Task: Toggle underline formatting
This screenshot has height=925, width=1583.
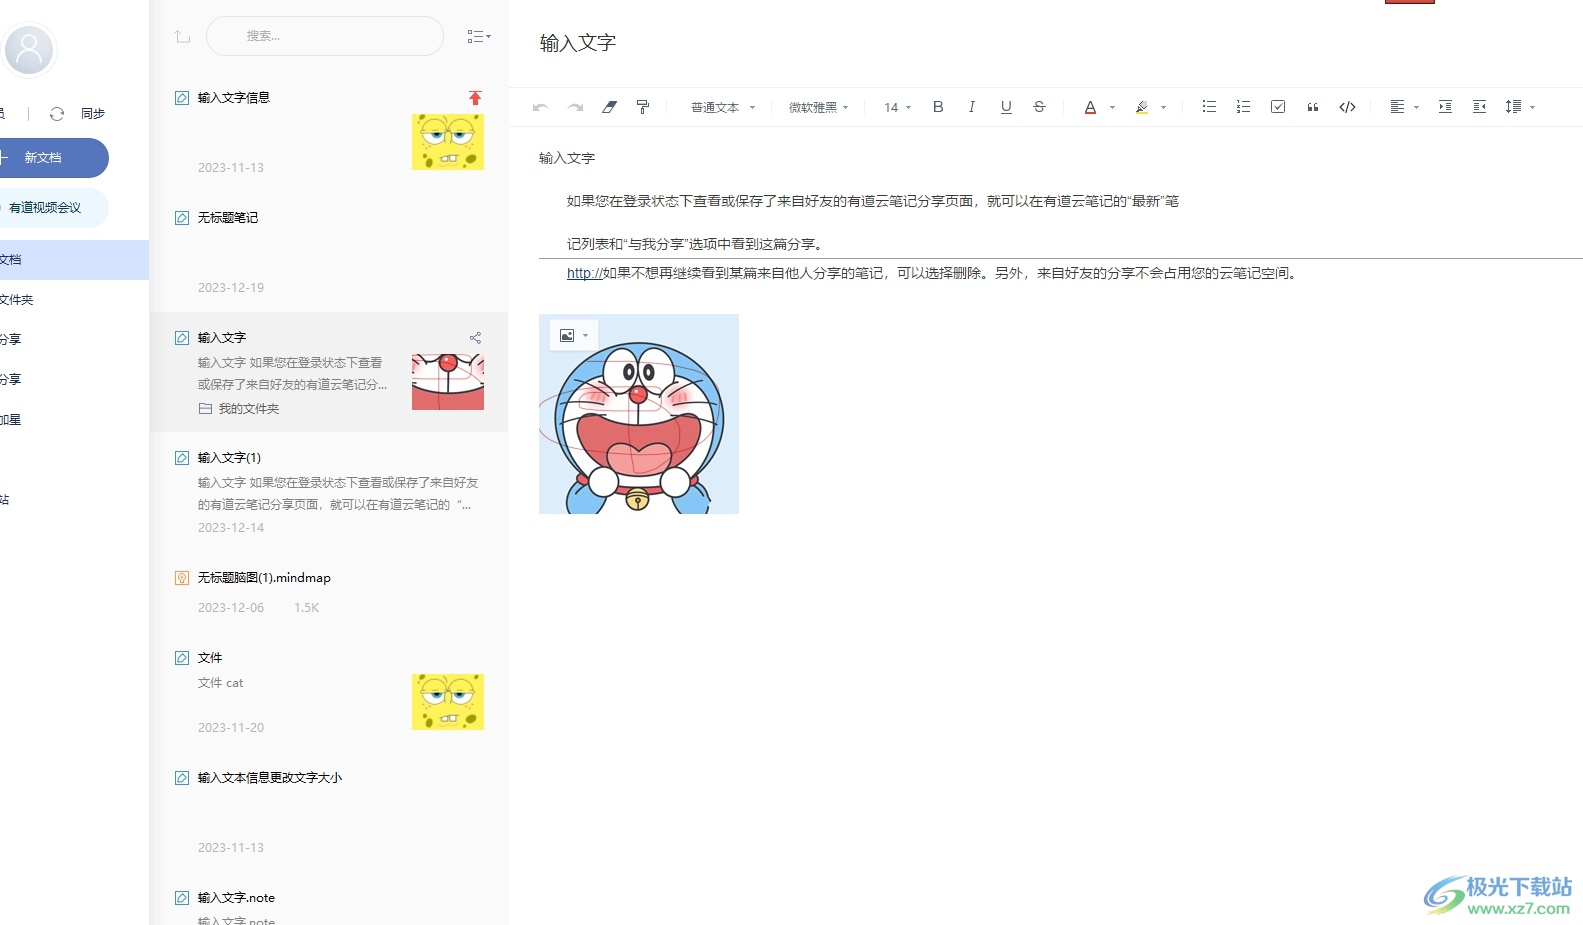Action: coord(1006,107)
